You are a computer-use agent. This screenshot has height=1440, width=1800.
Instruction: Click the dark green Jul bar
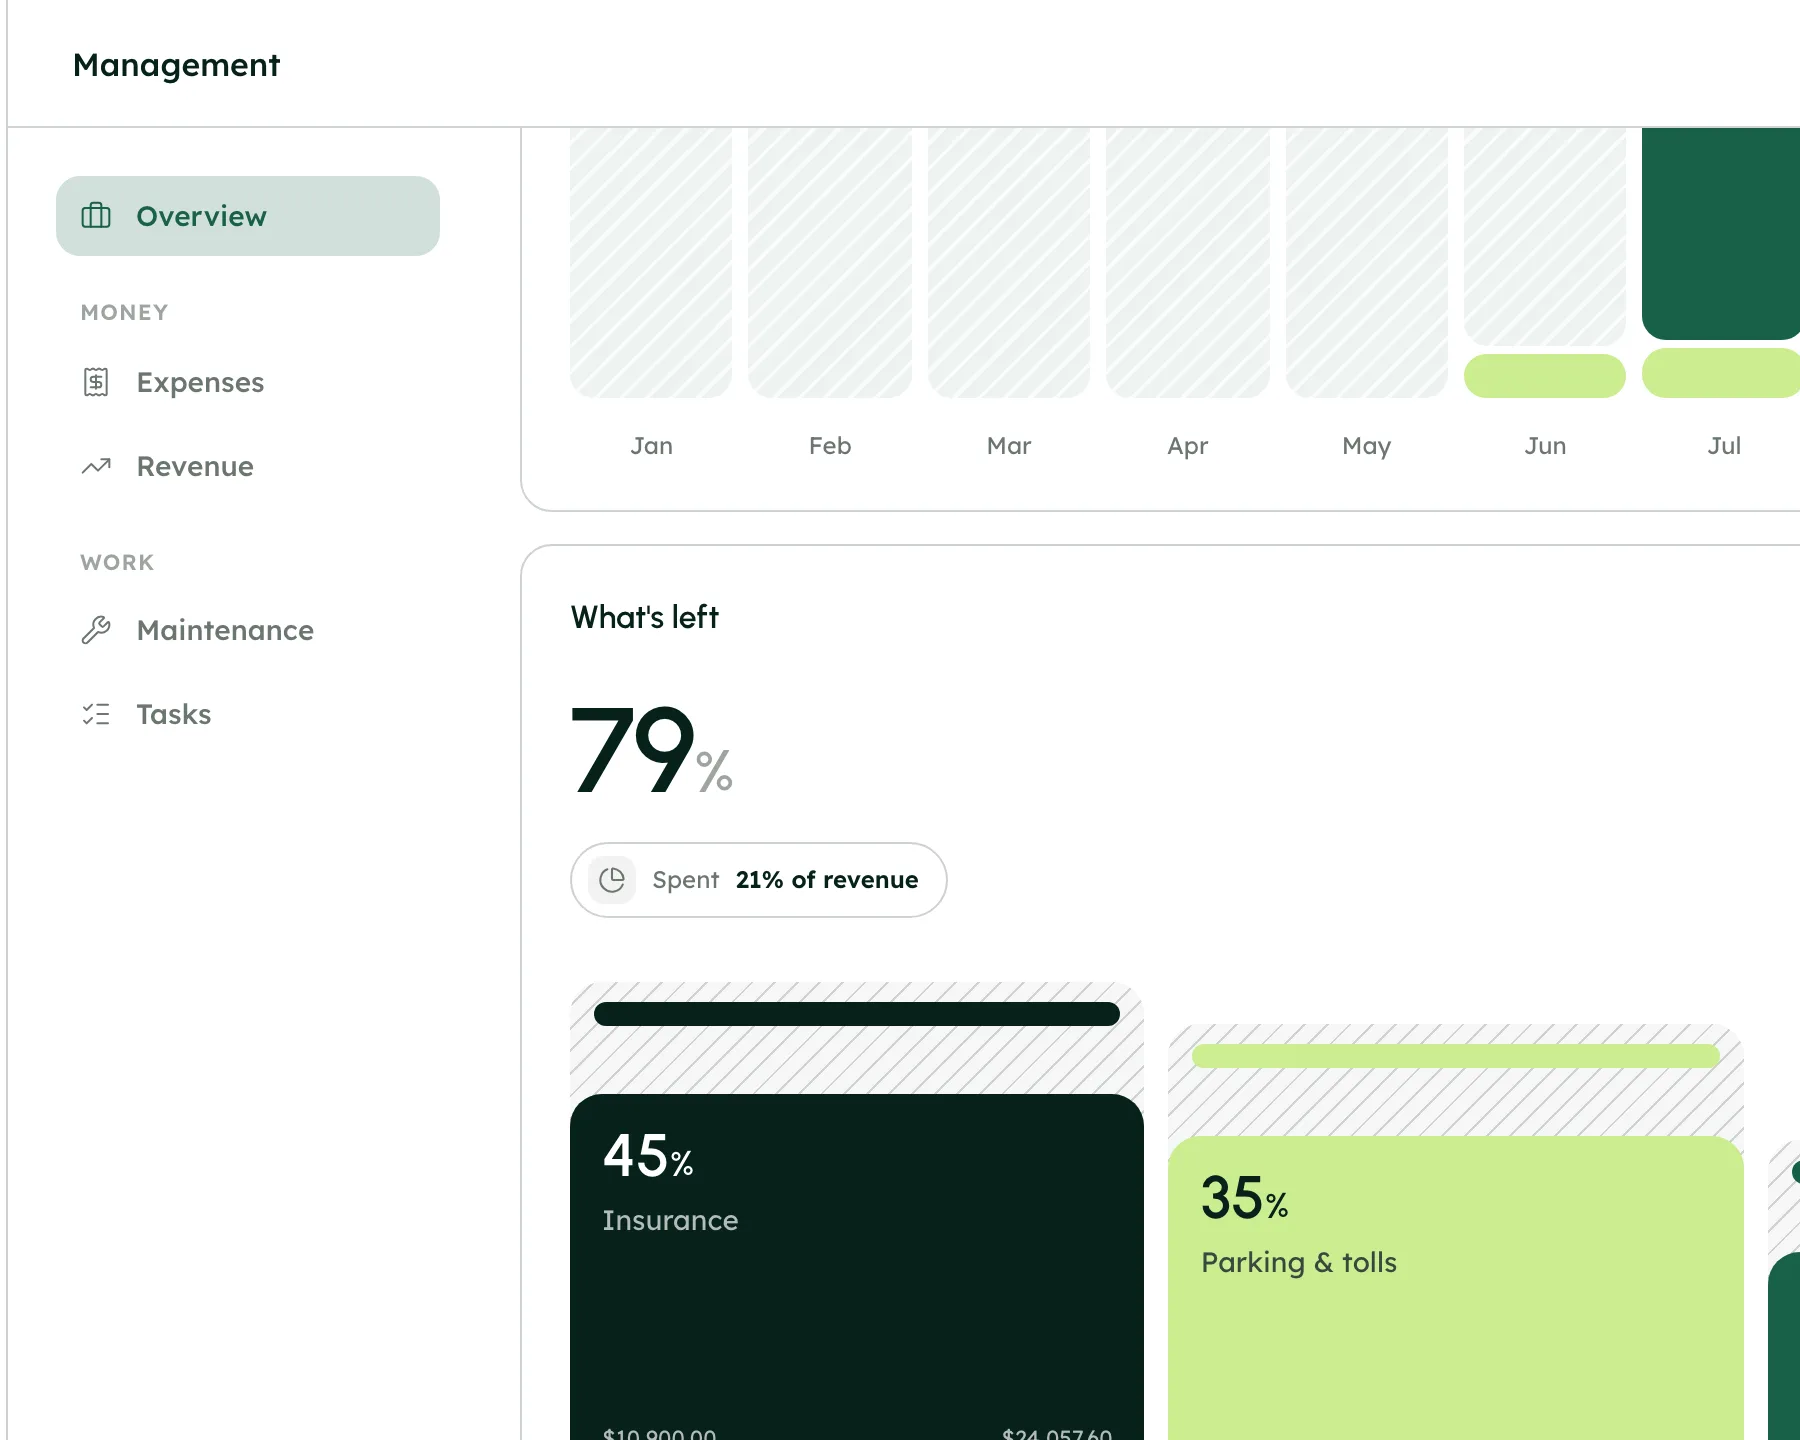click(x=1721, y=234)
